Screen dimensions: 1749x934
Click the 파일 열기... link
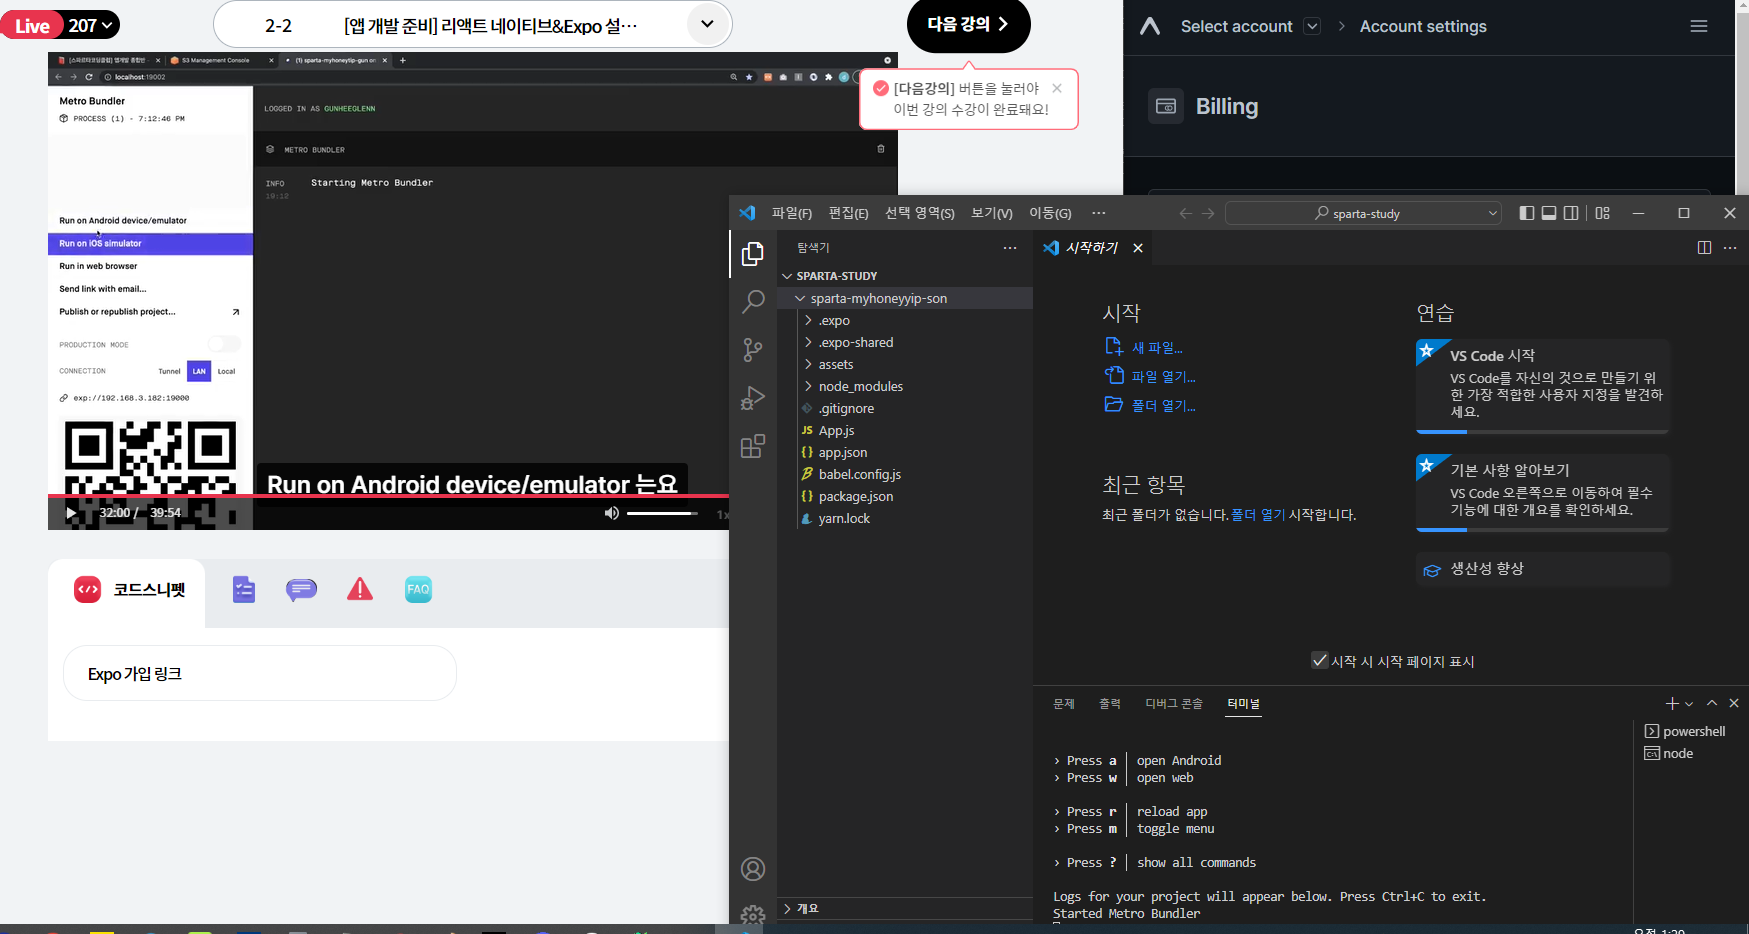pos(1163,376)
